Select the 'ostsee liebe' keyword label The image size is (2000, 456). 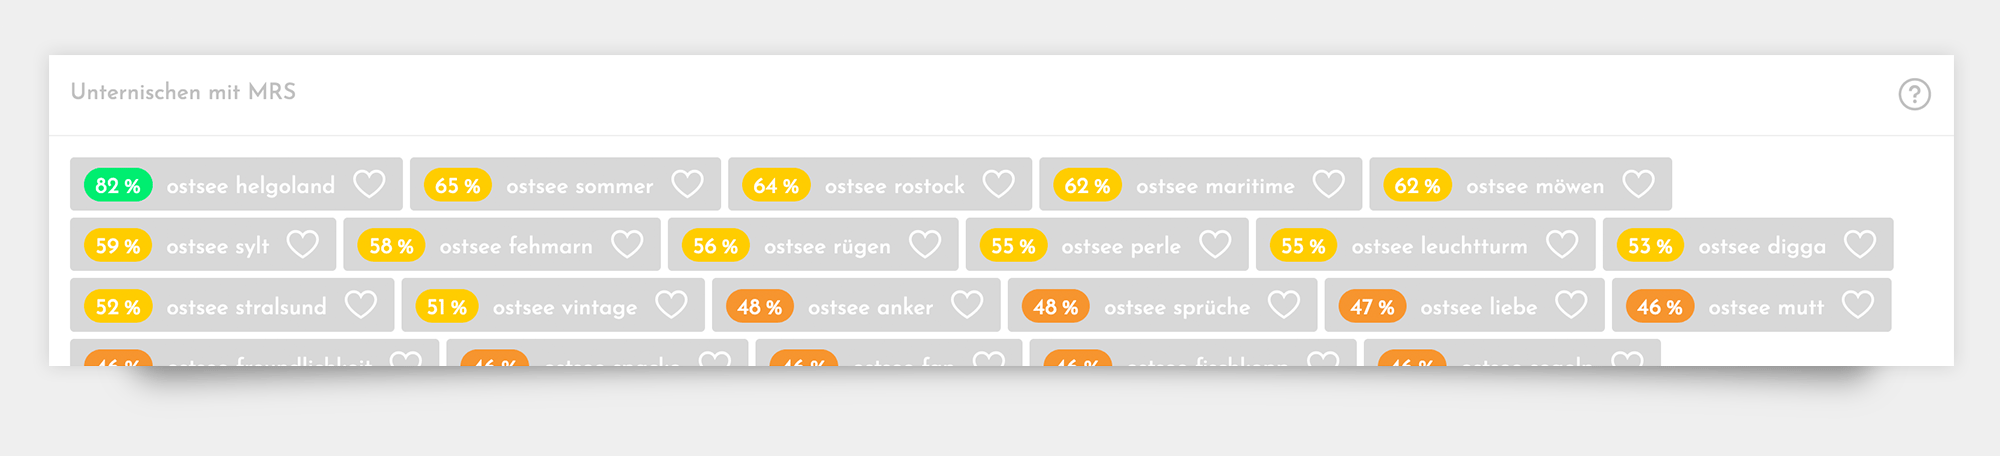1478,307
